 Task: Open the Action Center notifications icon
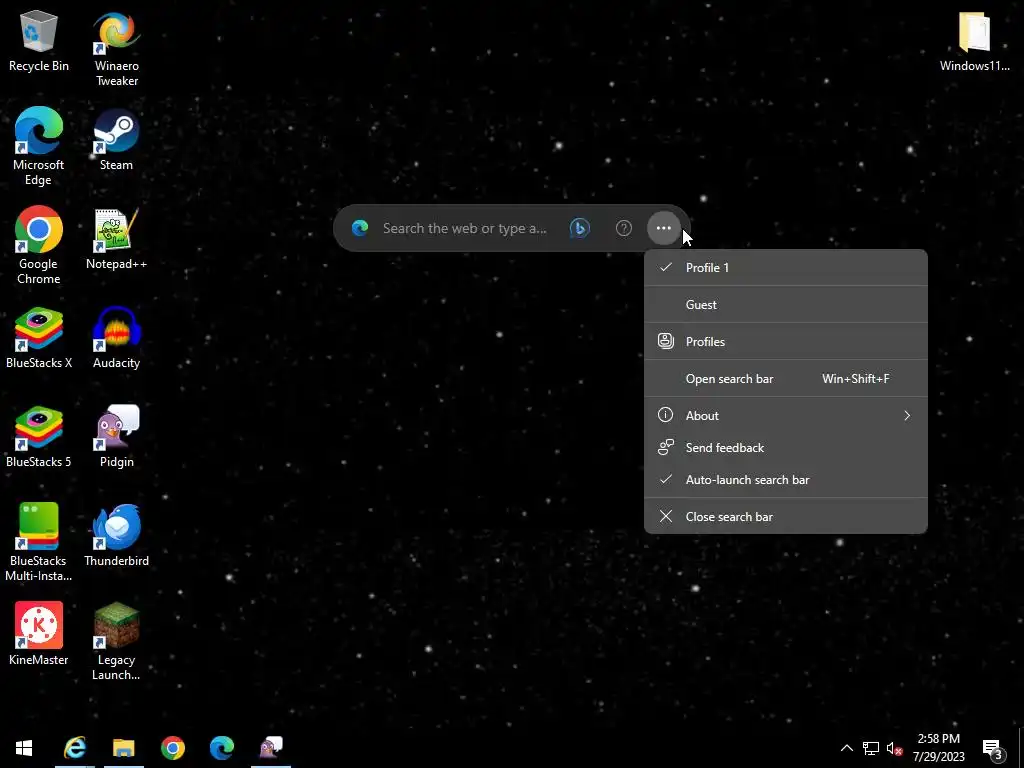click(x=993, y=749)
